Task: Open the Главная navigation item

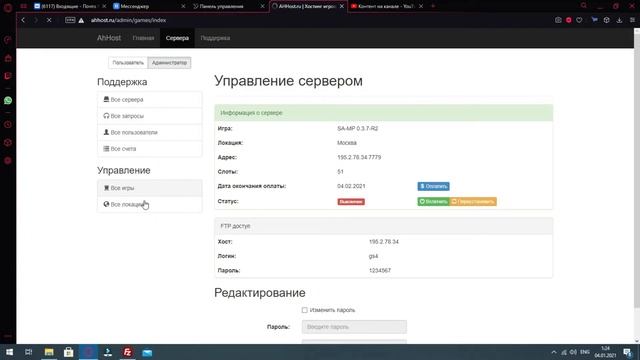Action: pos(143,38)
